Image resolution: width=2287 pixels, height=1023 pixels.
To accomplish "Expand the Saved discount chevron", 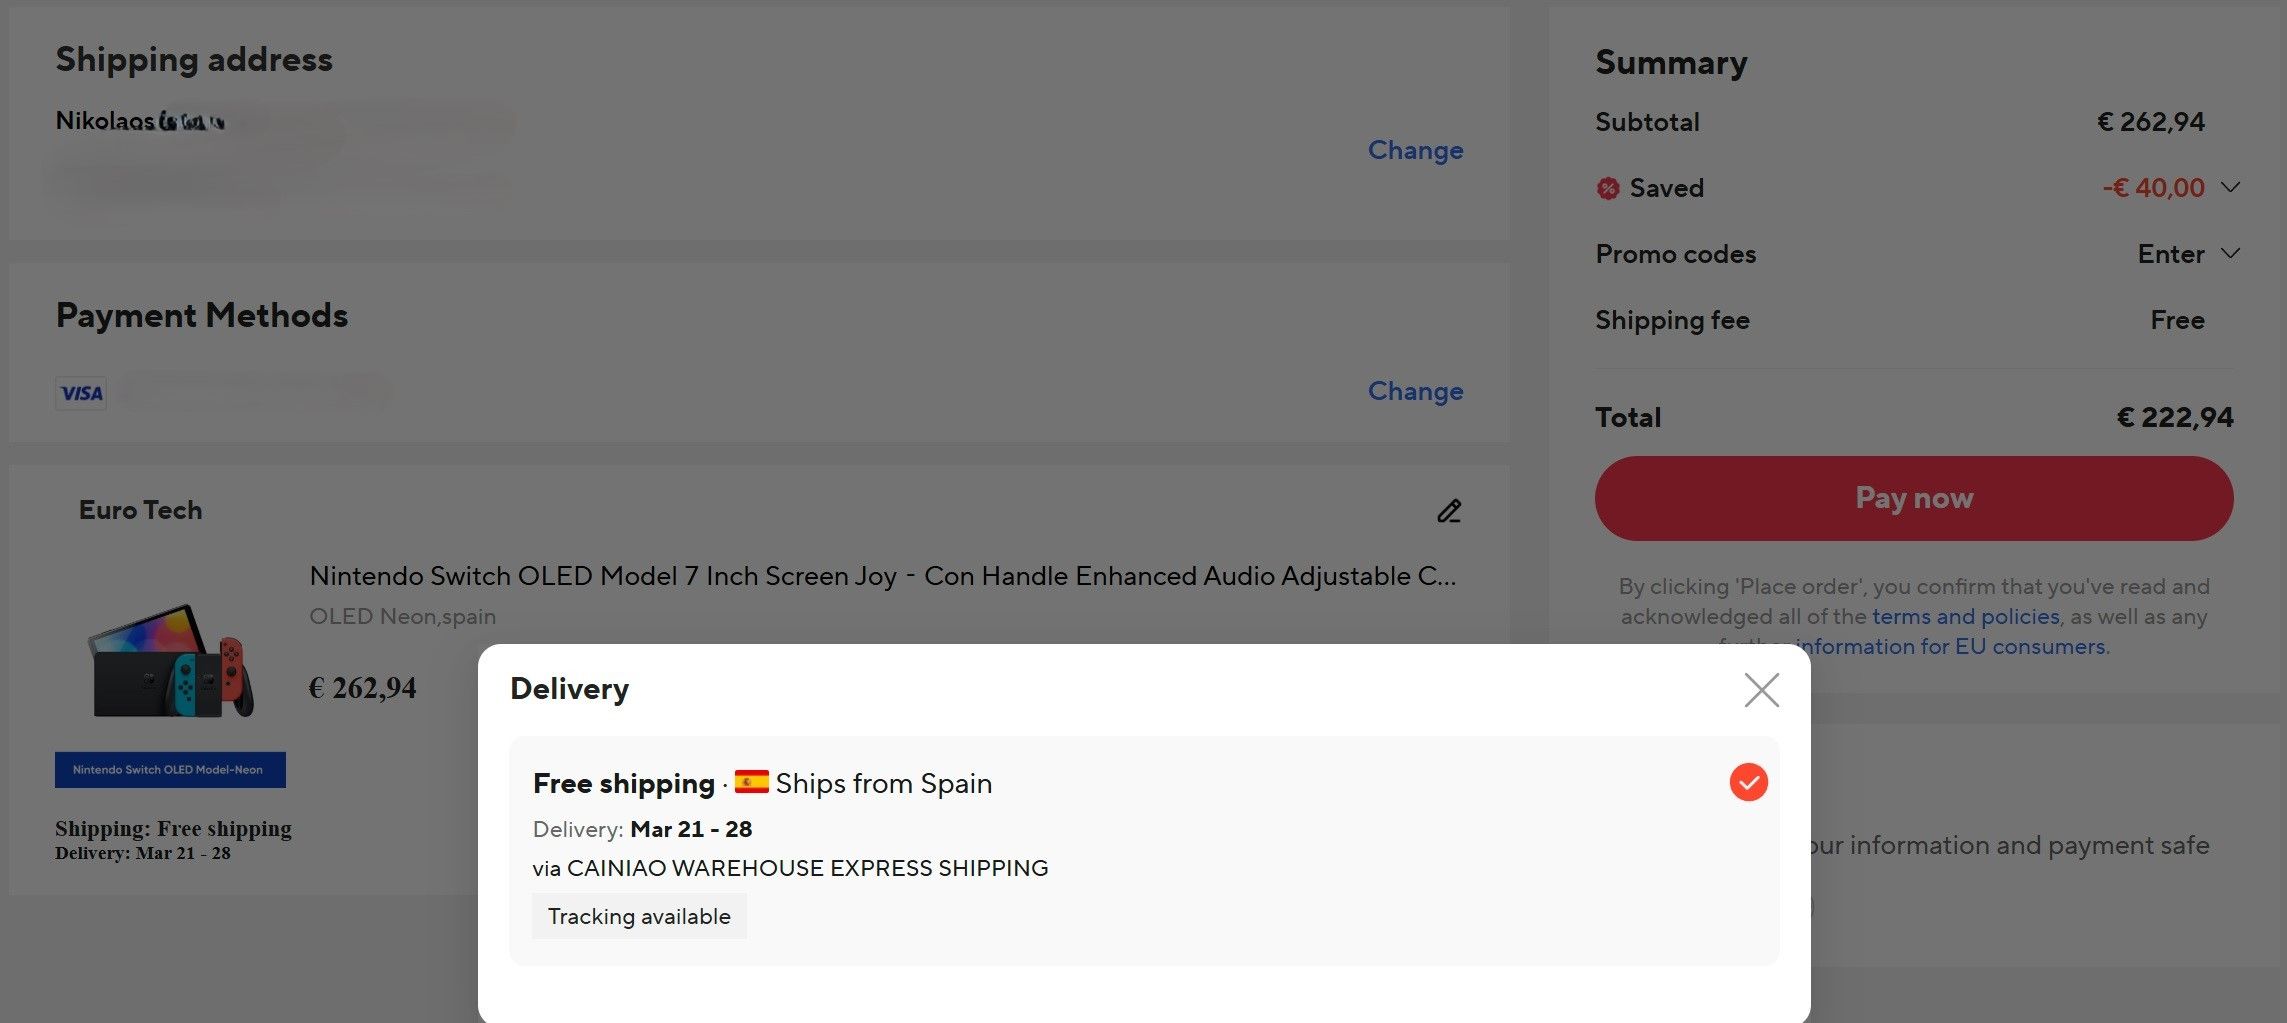I will coord(2229,187).
